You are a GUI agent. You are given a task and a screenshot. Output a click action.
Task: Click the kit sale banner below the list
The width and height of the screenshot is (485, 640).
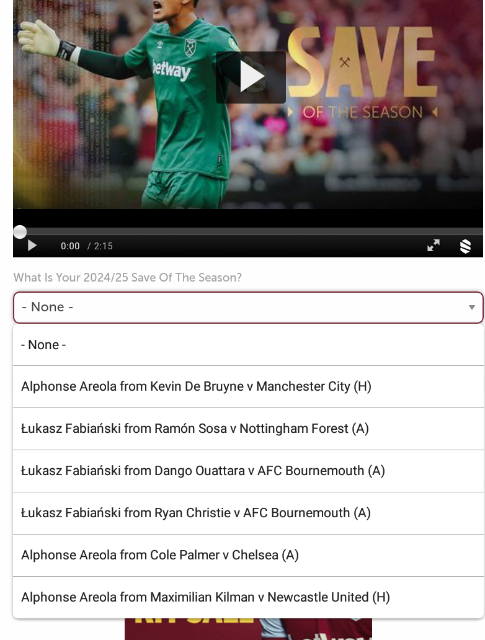click(248, 629)
